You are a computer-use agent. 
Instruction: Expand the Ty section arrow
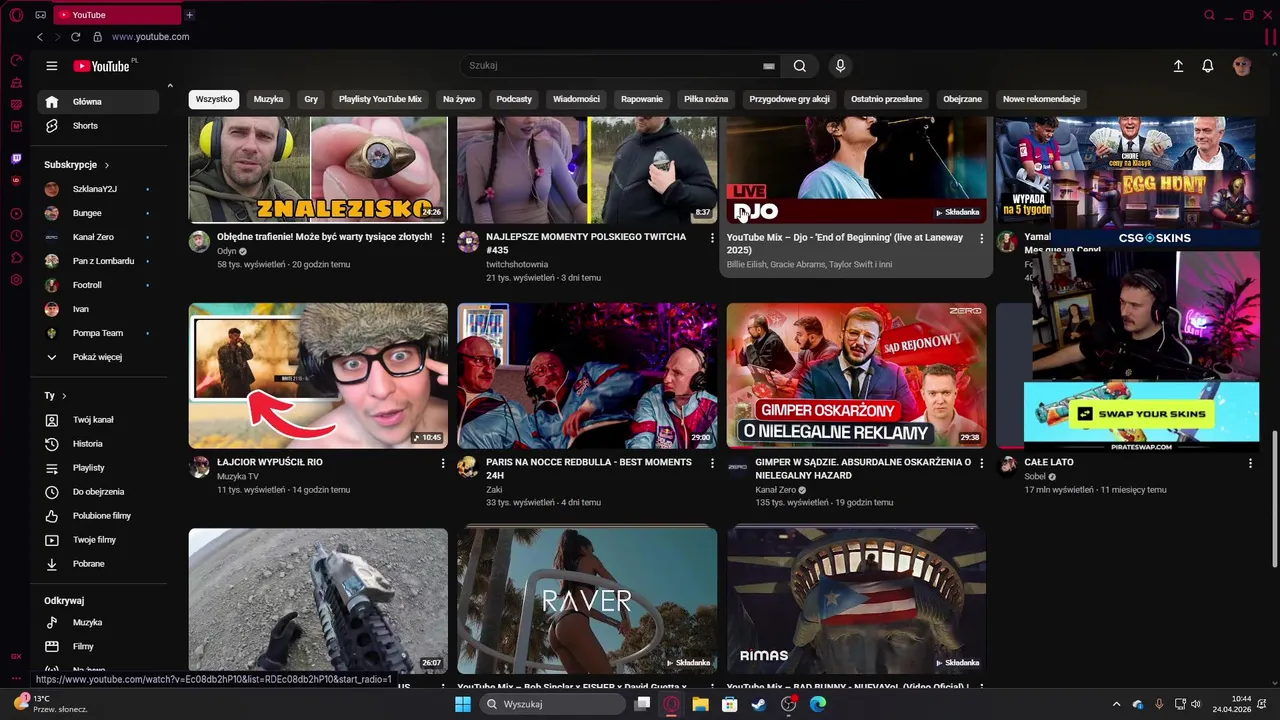point(64,396)
